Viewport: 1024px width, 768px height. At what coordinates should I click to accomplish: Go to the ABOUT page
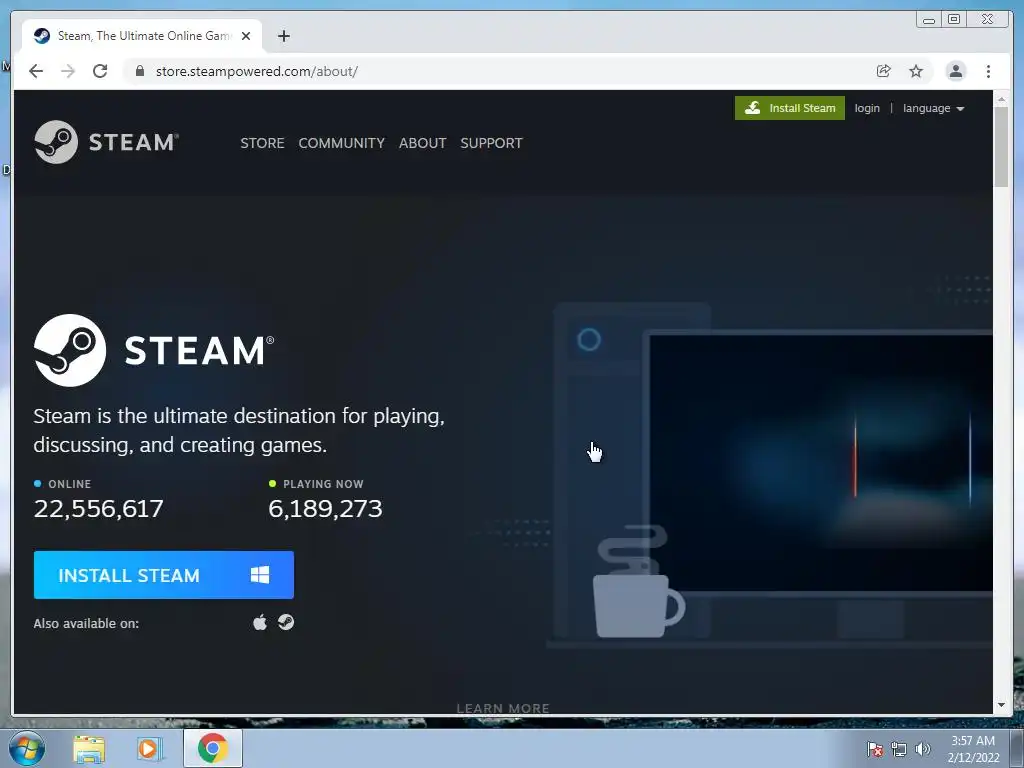[423, 143]
